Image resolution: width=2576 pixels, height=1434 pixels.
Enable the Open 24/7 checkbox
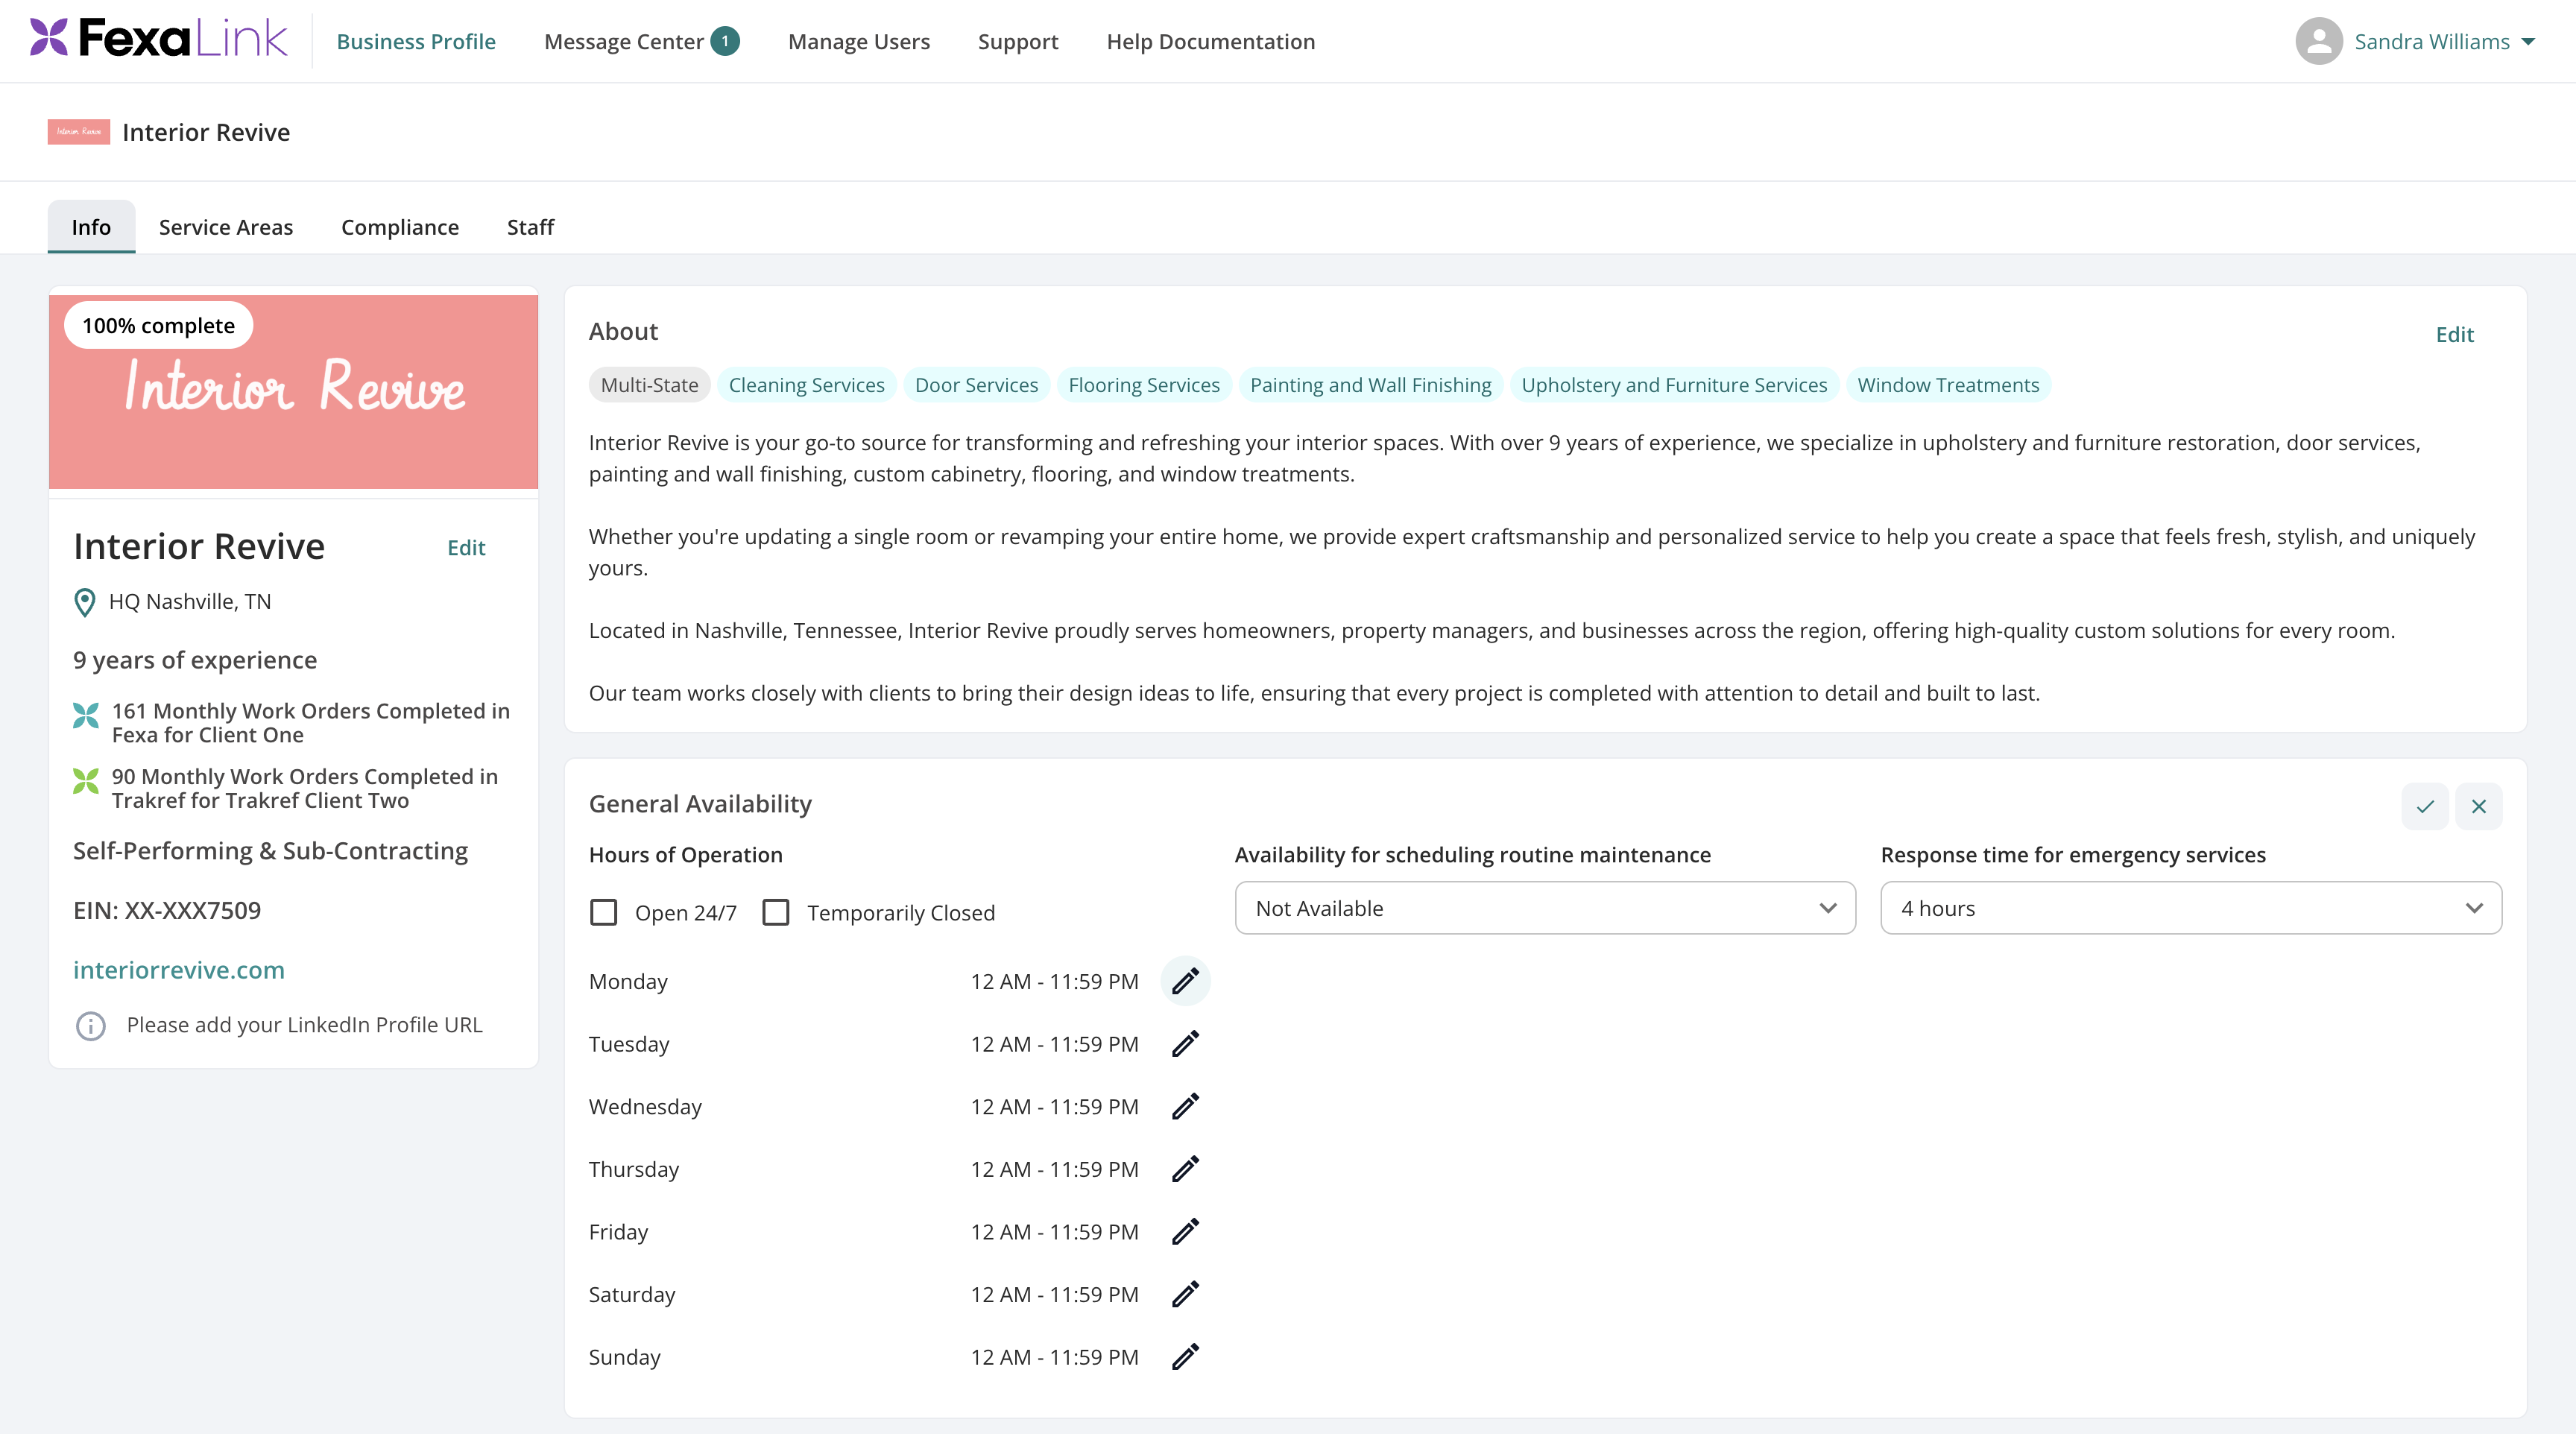pyautogui.click(x=603, y=912)
